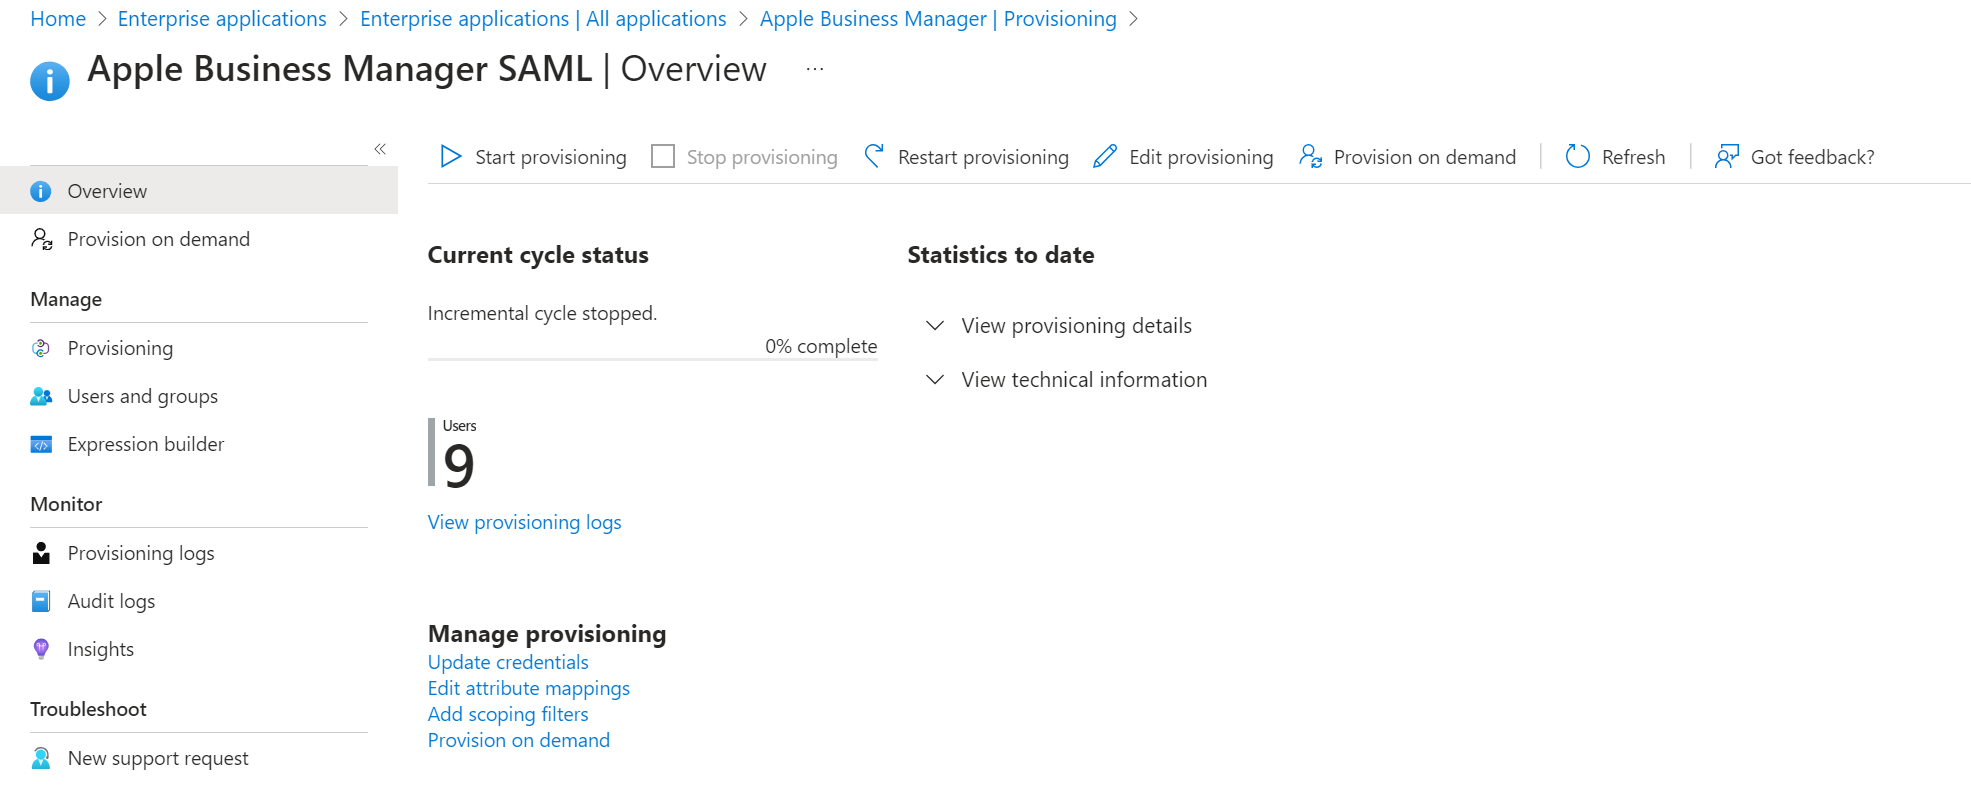Open Users and groups menu item
The width and height of the screenshot is (1971, 789).
(142, 397)
